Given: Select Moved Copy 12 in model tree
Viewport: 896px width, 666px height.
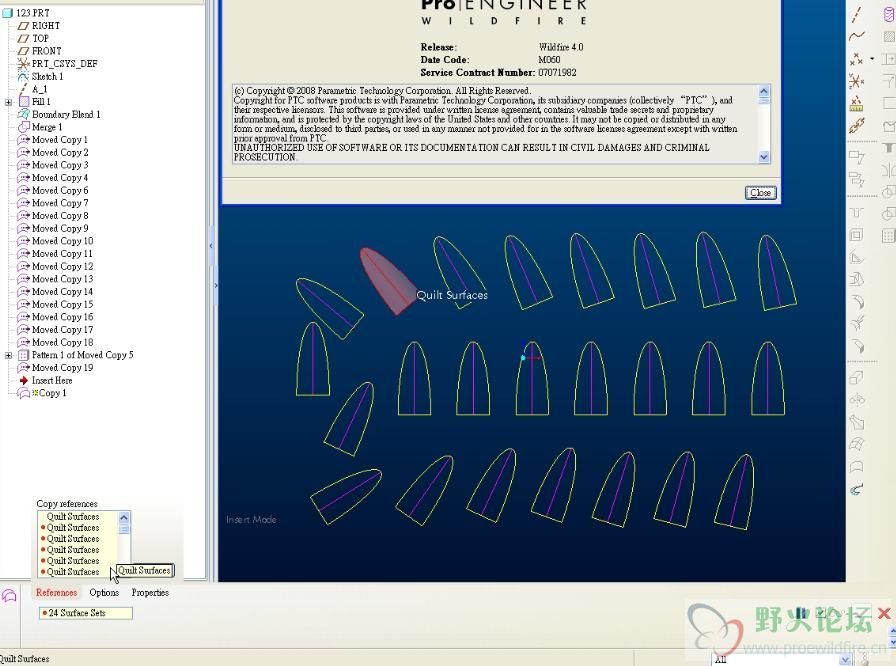Looking at the screenshot, I should (62, 267).
